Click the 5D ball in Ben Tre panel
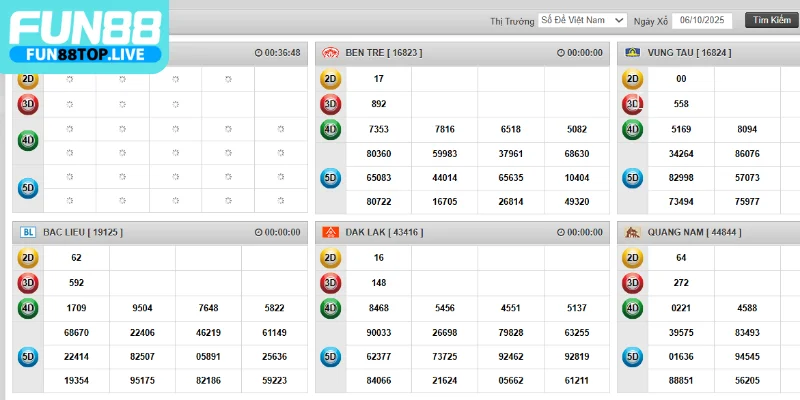Viewport: 800px width, 400px height. tap(331, 178)
